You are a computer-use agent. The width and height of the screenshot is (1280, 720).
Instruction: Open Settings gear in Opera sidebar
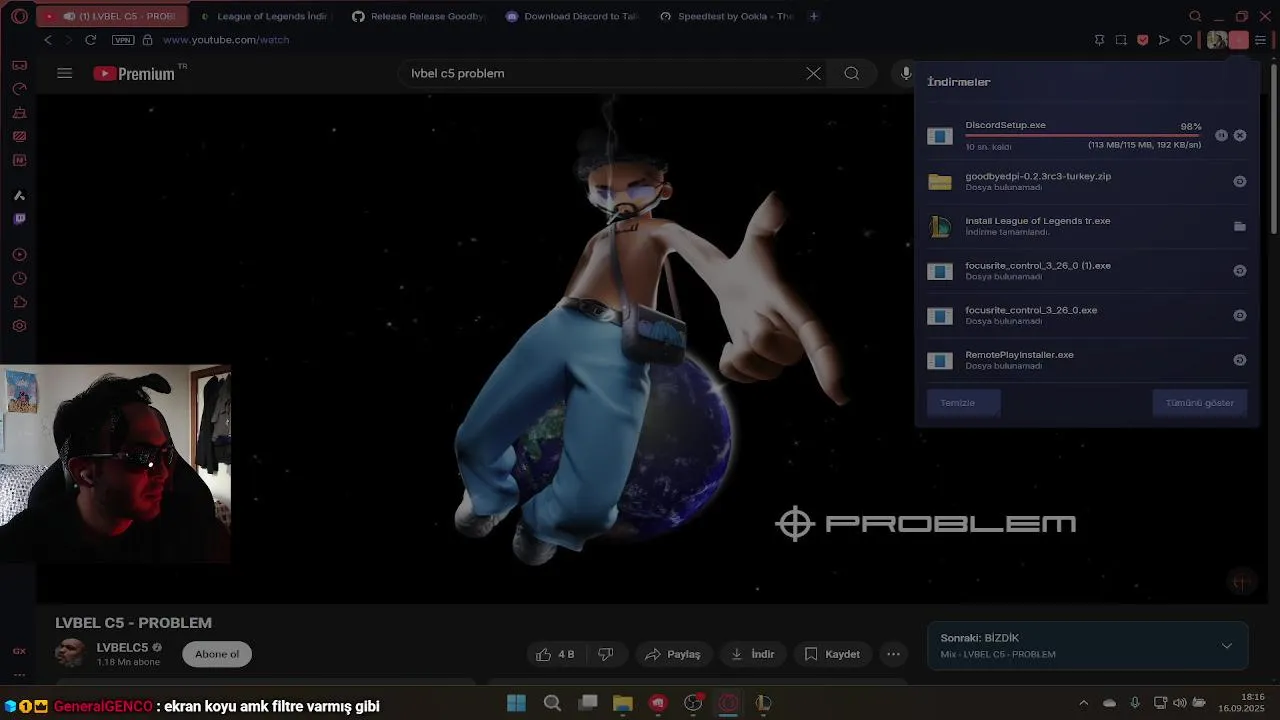coord(19,326)
